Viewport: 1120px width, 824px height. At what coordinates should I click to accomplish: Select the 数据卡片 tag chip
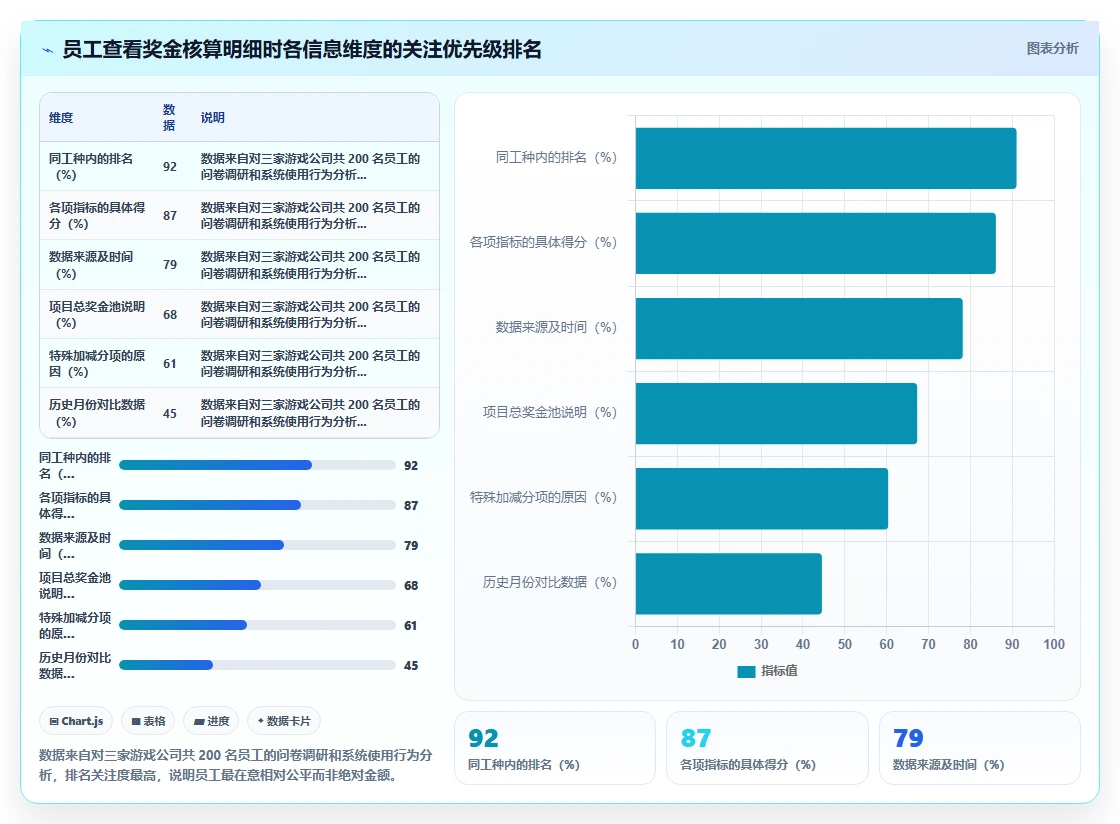(x=284, y=721)
